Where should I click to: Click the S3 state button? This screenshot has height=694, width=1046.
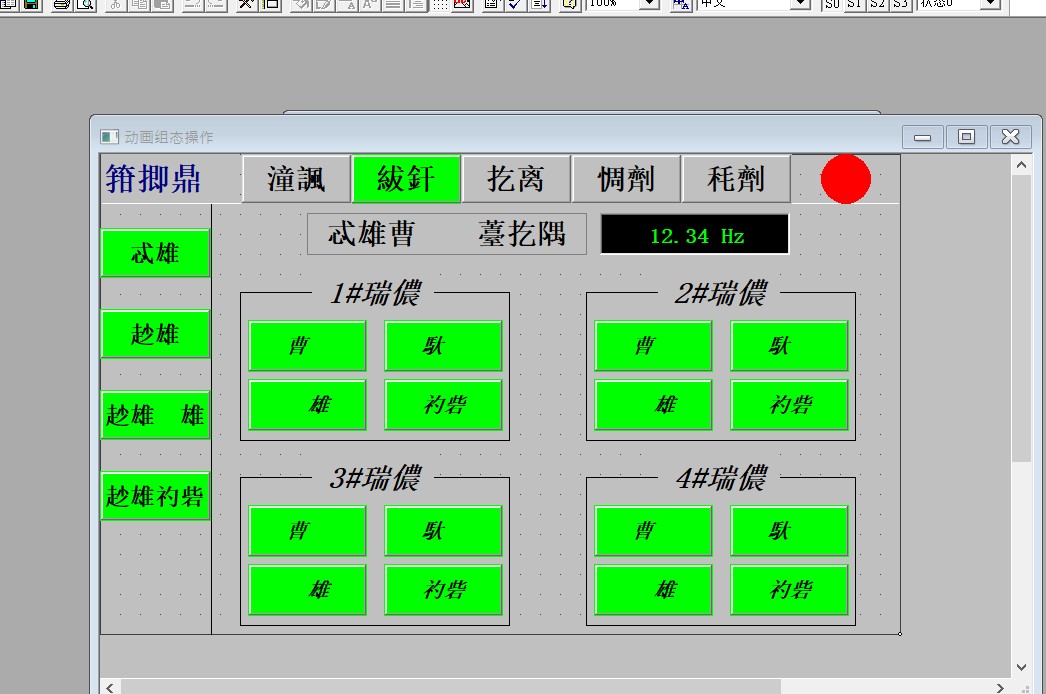pos(901,4)
